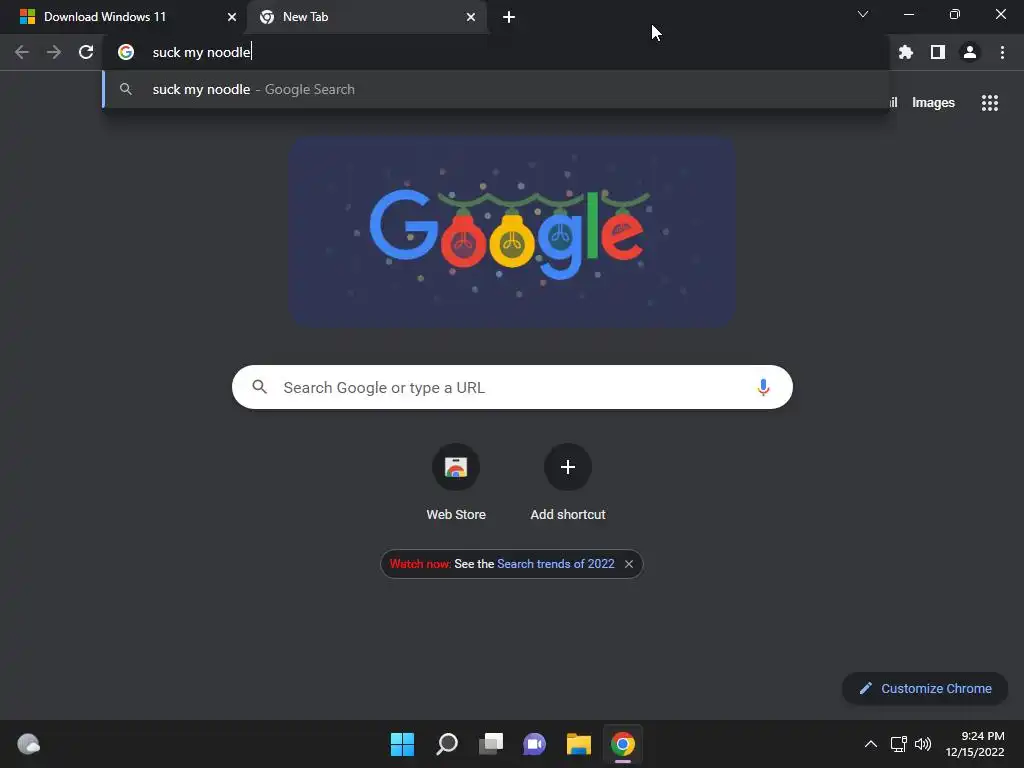This screenshot has height=768, width=1024.
Task: Open File Explorer from the taskbar
Action: tap(579, 744)
